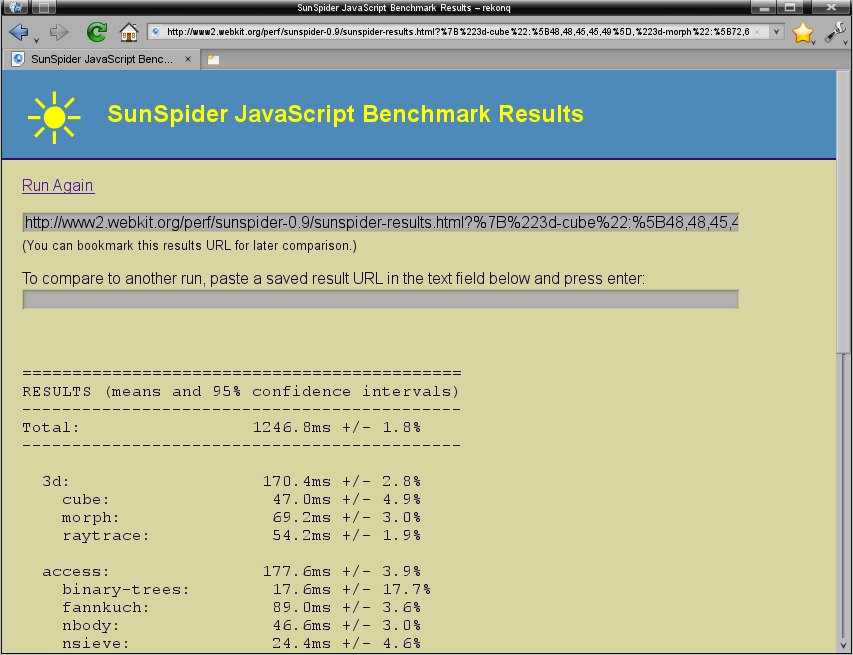Click the Run Again link

coord(58,186)
